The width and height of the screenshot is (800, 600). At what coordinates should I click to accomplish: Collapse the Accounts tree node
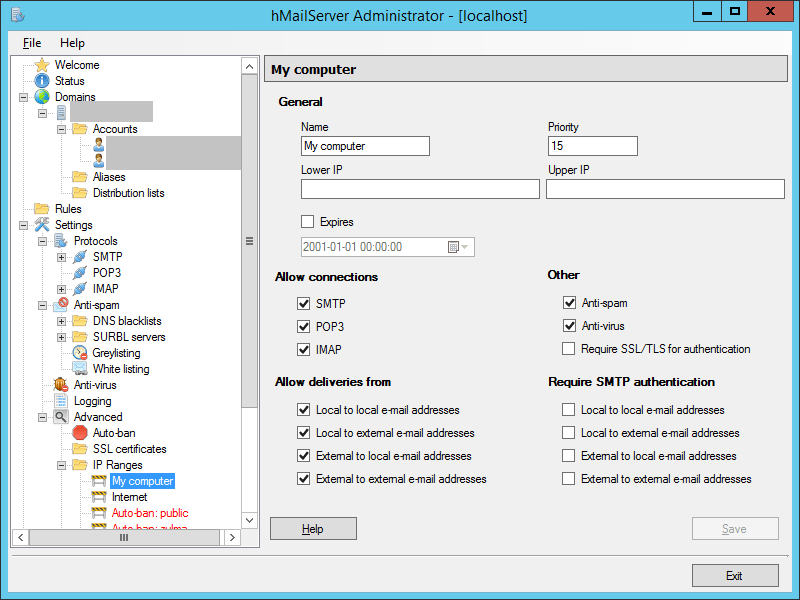point(61,129)
